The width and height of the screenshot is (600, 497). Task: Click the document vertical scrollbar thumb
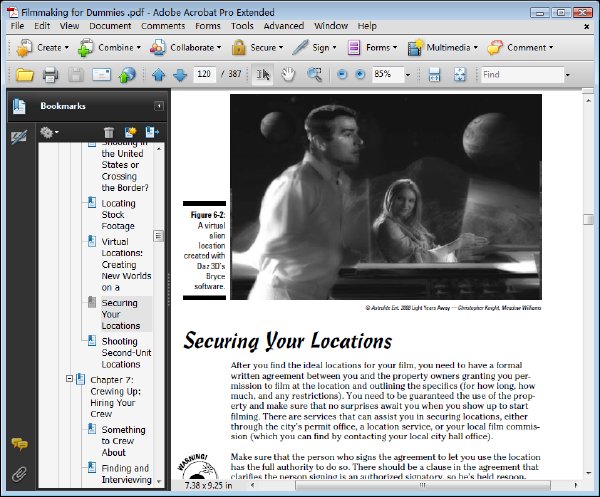[x=588, y=219]
